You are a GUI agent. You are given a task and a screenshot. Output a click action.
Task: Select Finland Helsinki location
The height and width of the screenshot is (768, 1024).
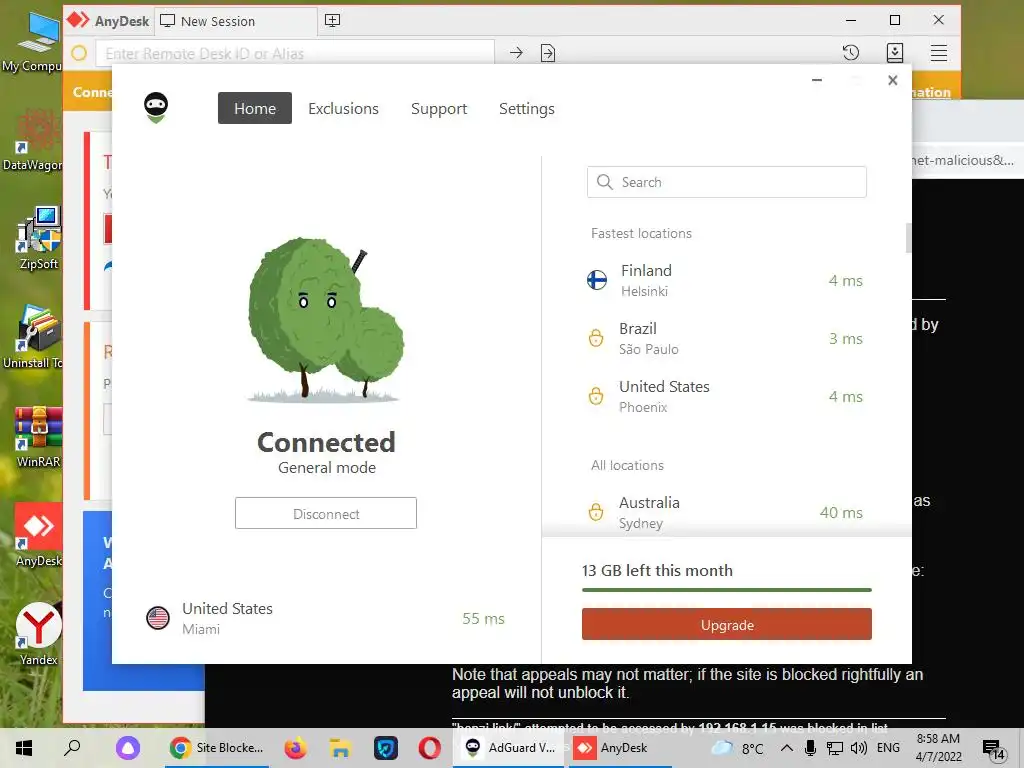(x=727, y=280)
